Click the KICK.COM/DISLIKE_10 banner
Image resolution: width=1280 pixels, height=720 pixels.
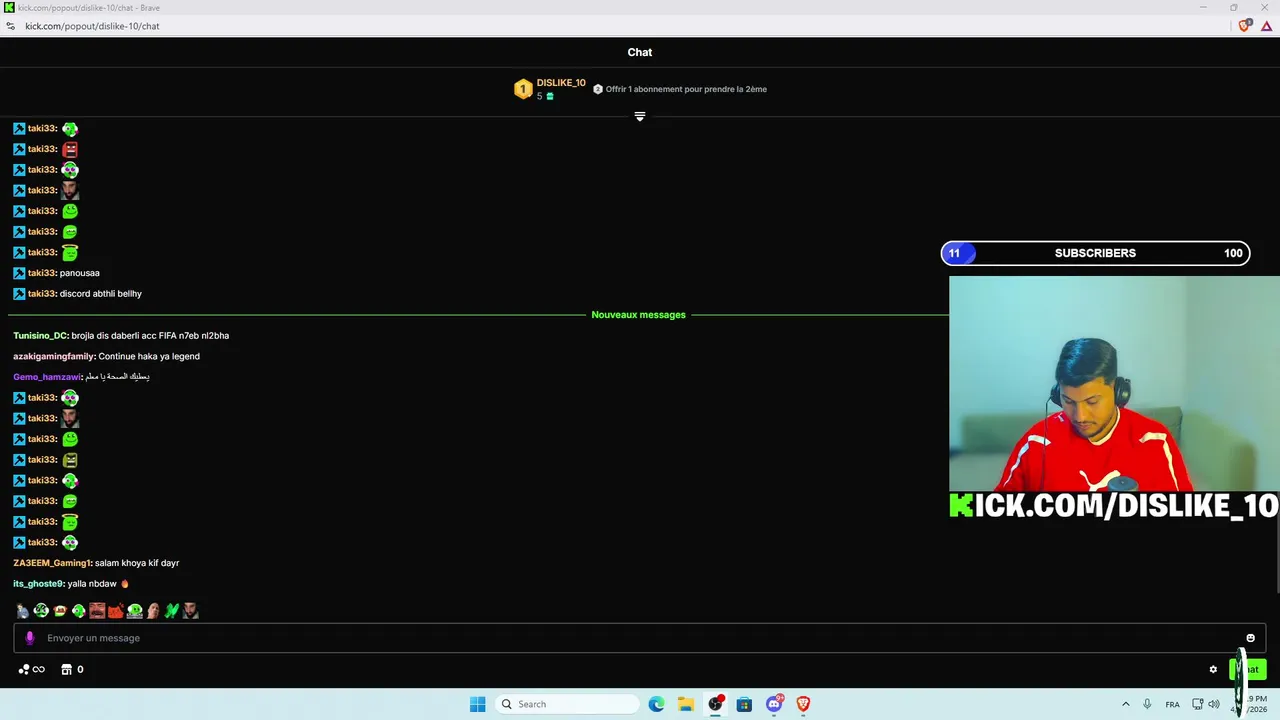tap(1114, 505)
